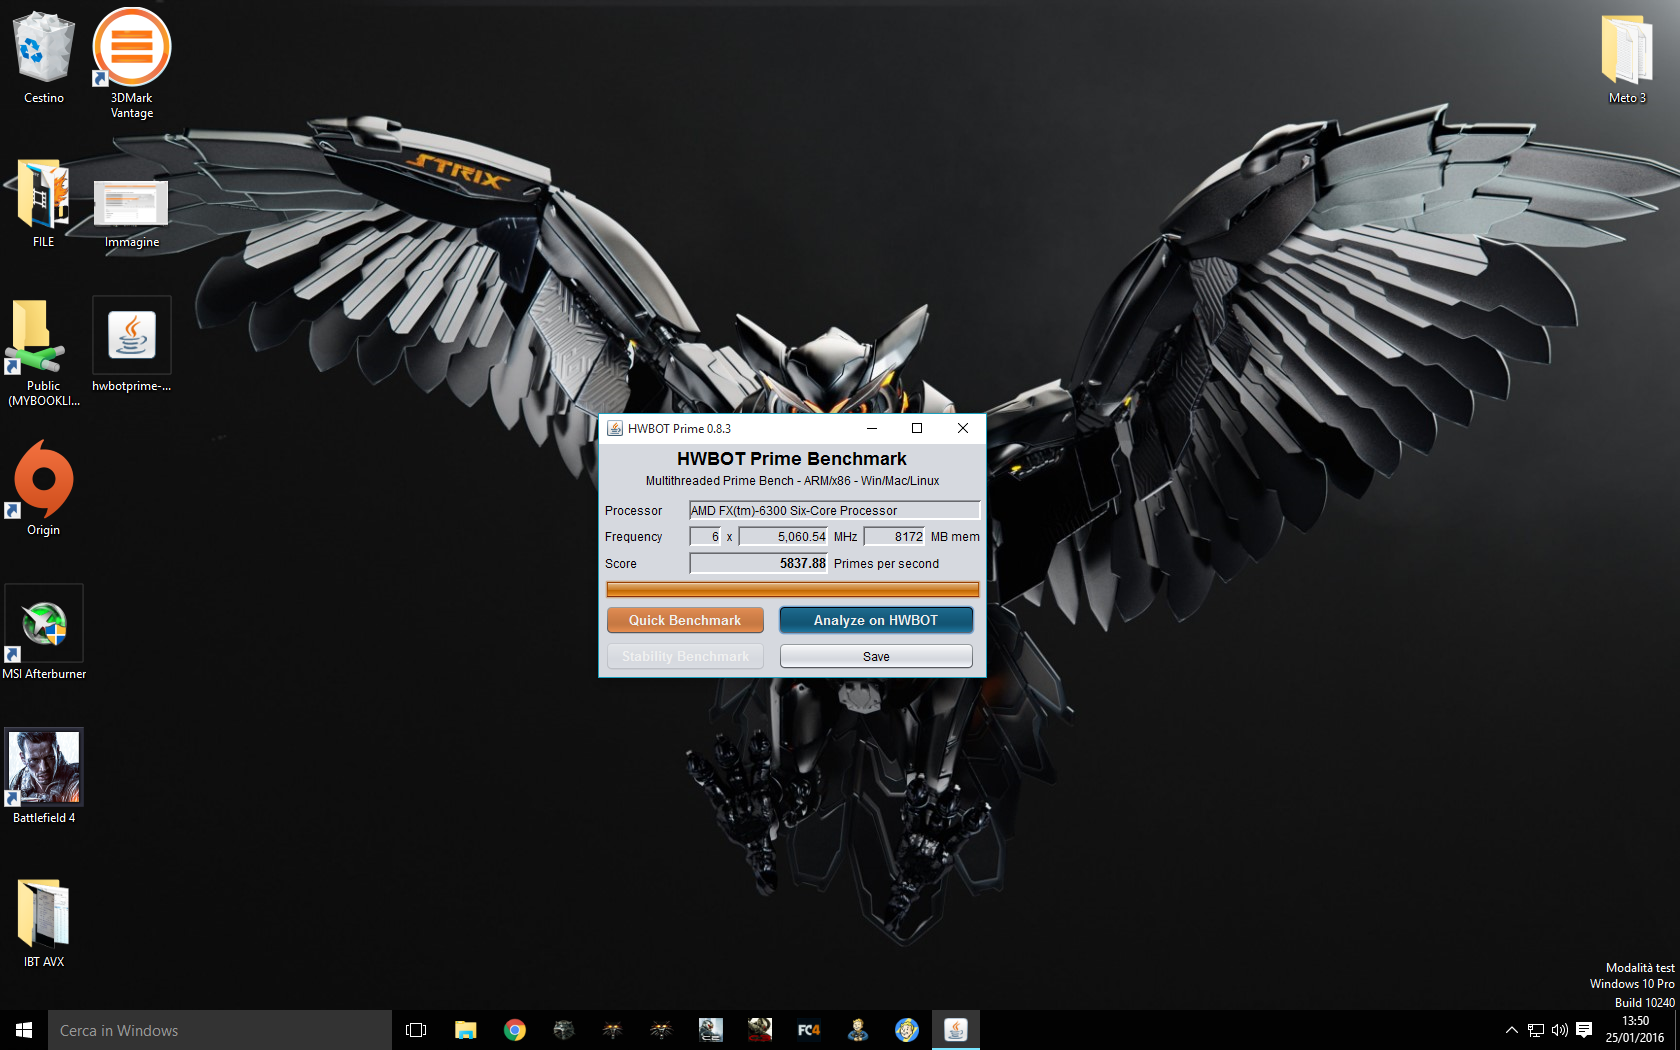This screenshot has height=1050, width=1680.
Task: Switch to the Java HWBOT Prime taskbar icon
Action: pyautogui.click(x=956, y=1030)
